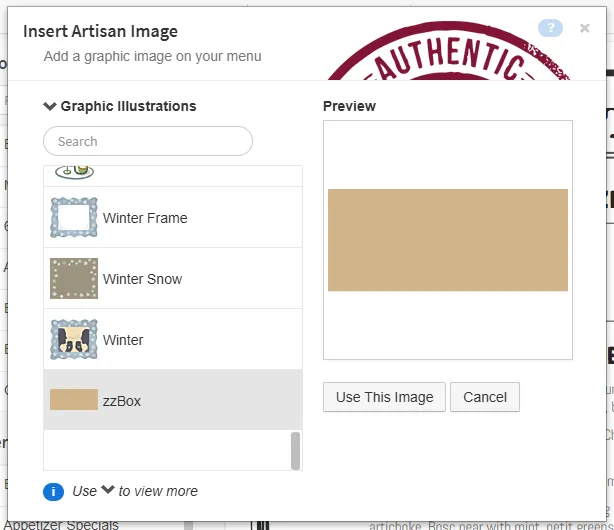Select the Winter dog frame thumbnail
614x530 pixels.
click(74, 340)
